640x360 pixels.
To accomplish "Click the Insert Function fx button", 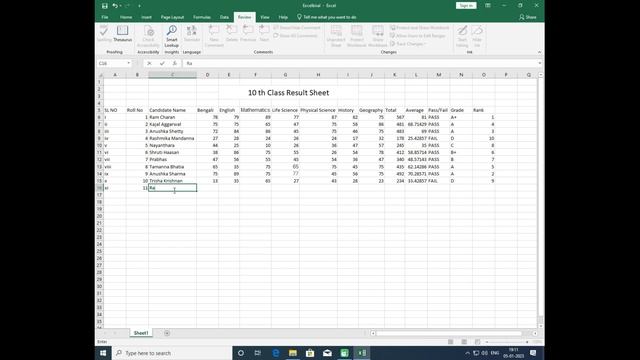I will (175, 63).
